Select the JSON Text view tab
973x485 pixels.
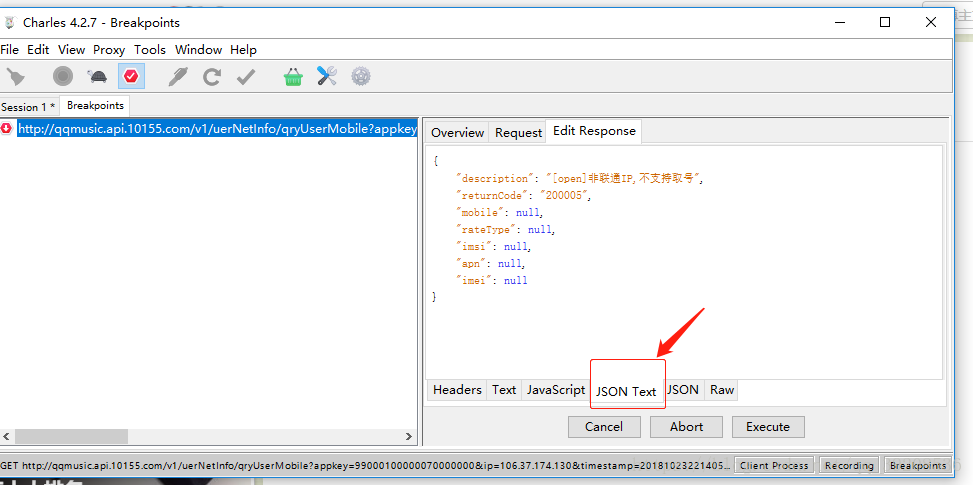[626, 391]
